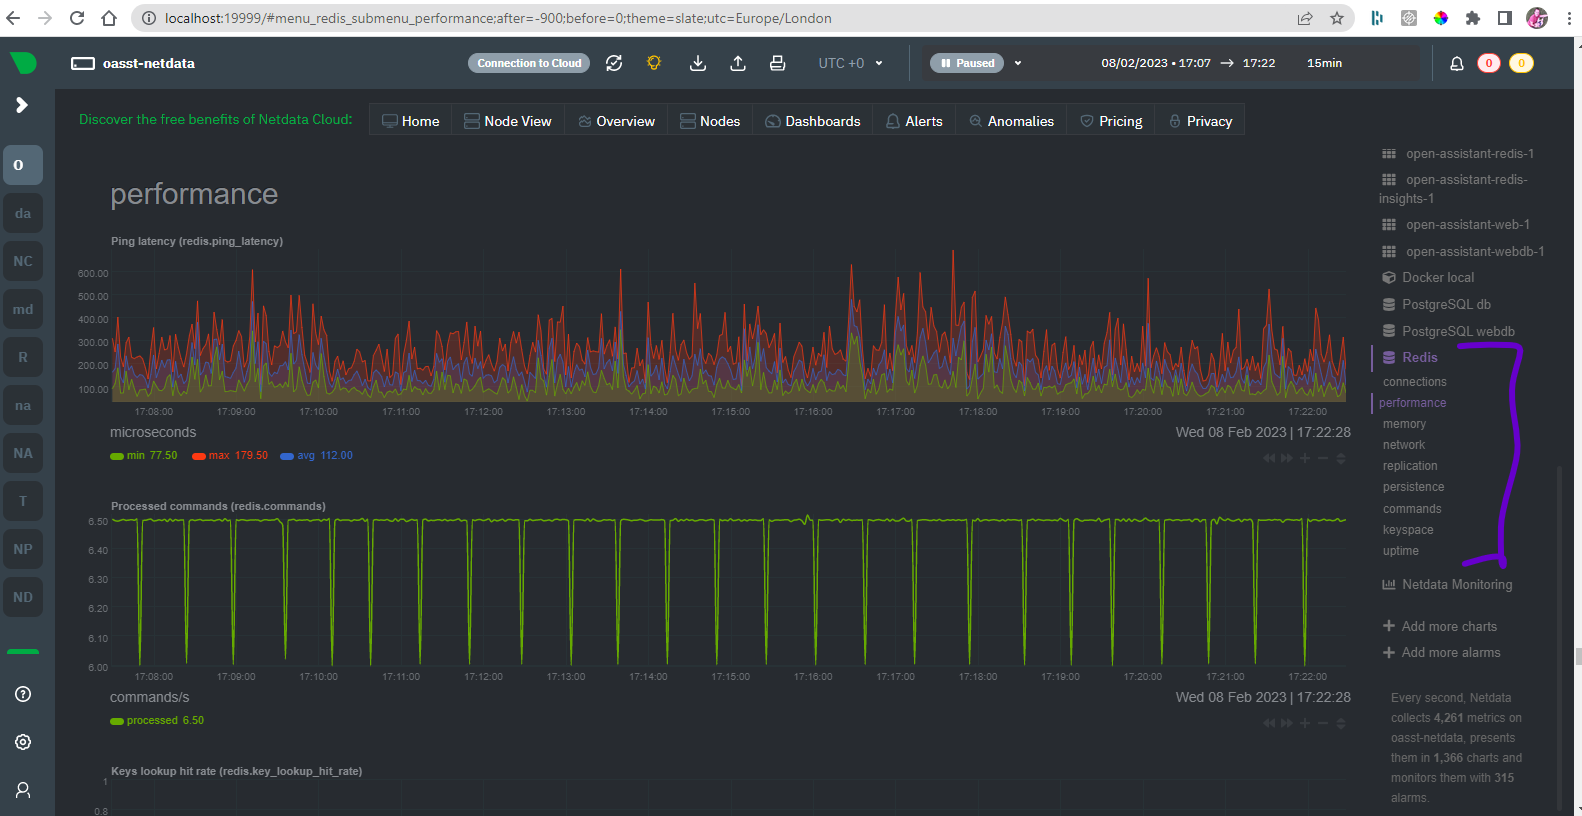The width and height of the screenshot is (1582, 816).
Task: Open PostgreSQL db menu section
Action: click(x=1436, y=305)
